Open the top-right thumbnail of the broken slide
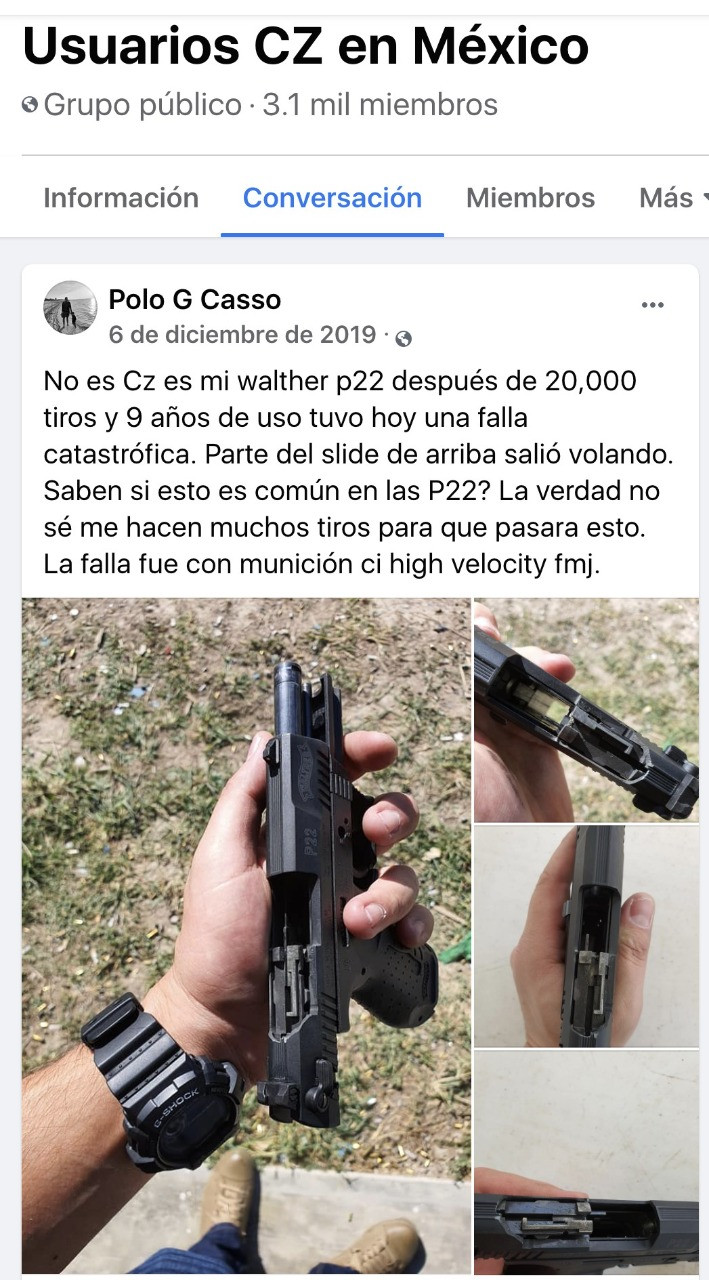The height and width of the screenshot is (1280, 709). pos(586,710)
